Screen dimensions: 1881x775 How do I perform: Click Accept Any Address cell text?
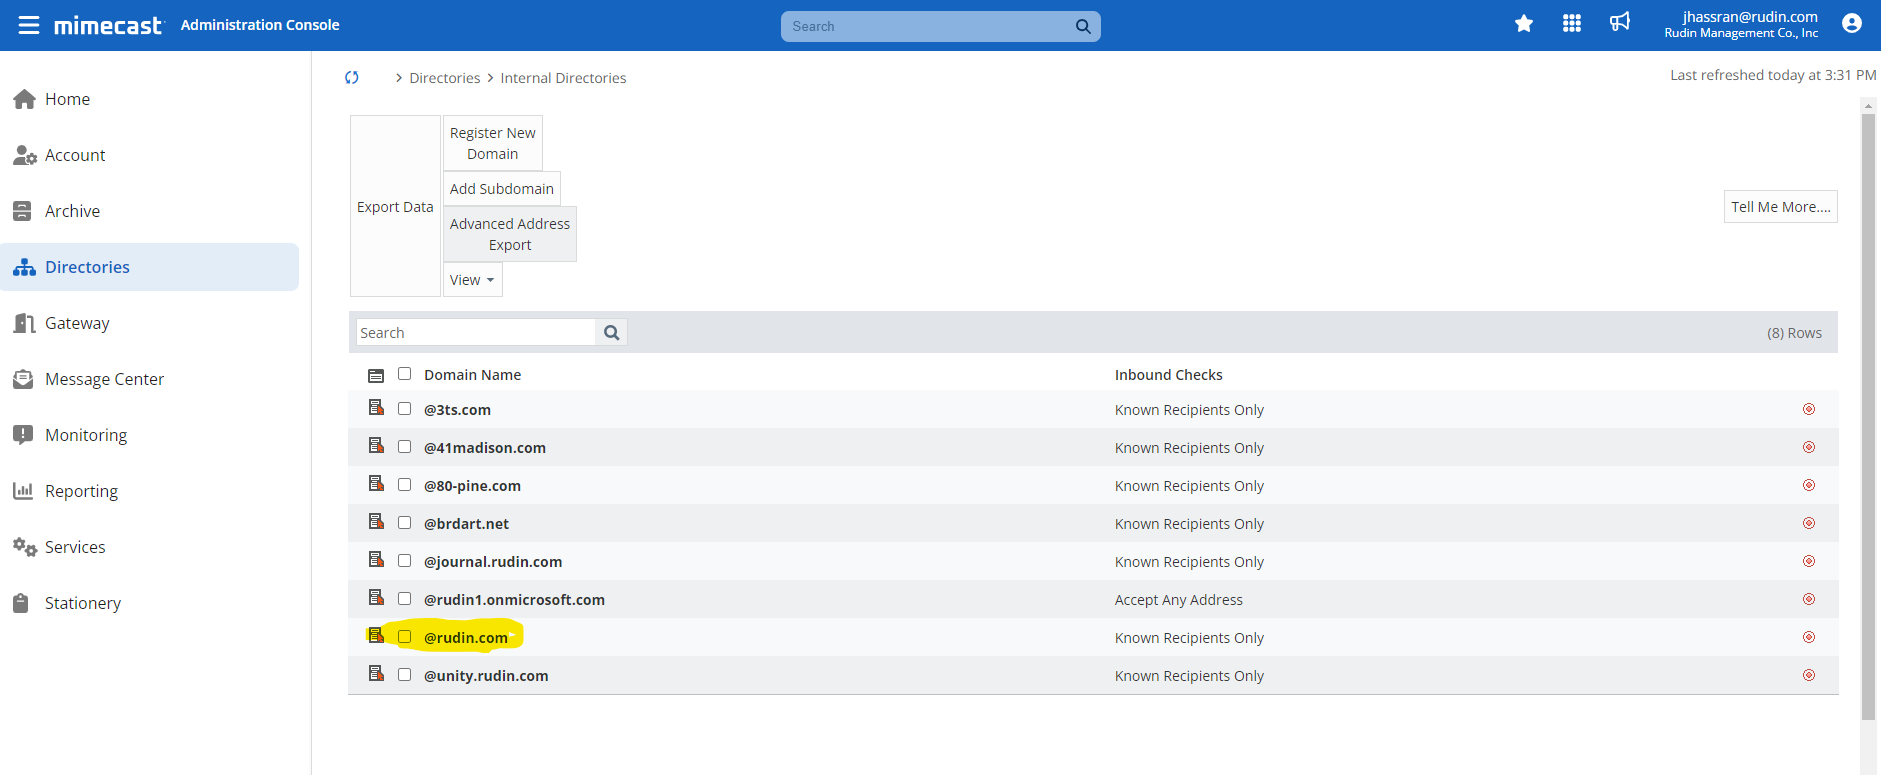[1179, 600]
